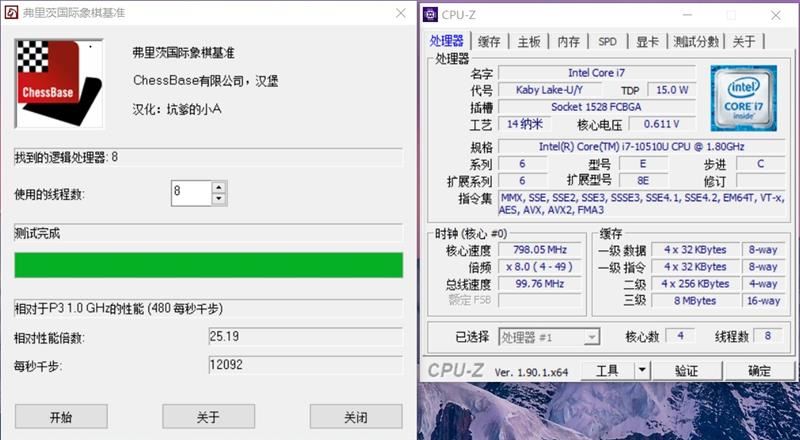Click the Kaby Lake-U/Y codename value

point(549,90)
